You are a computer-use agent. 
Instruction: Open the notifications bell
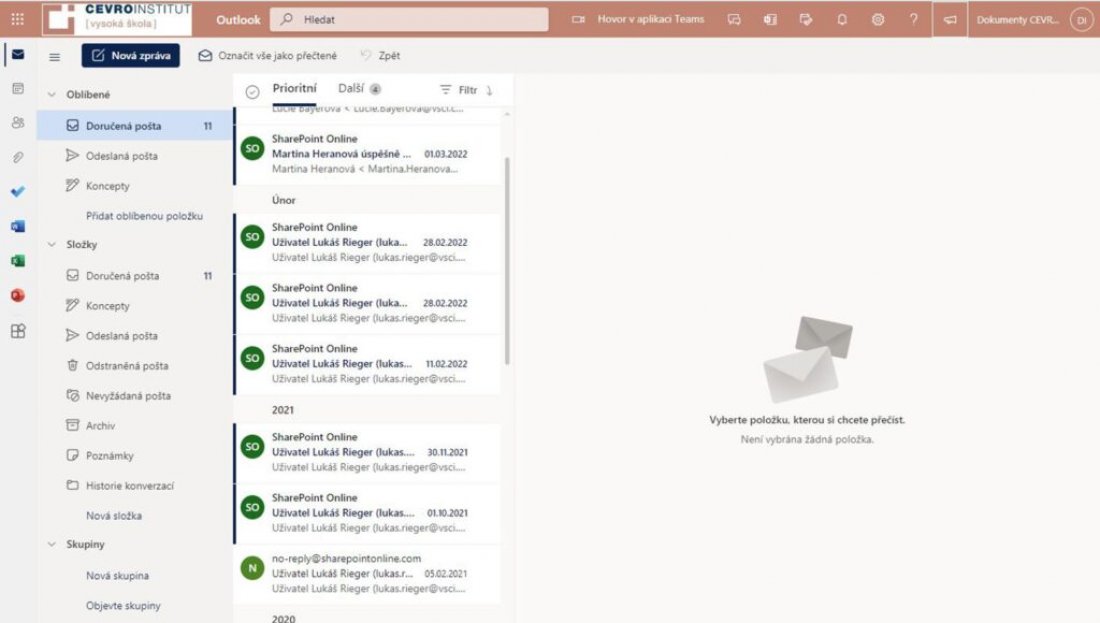(842, 20)
